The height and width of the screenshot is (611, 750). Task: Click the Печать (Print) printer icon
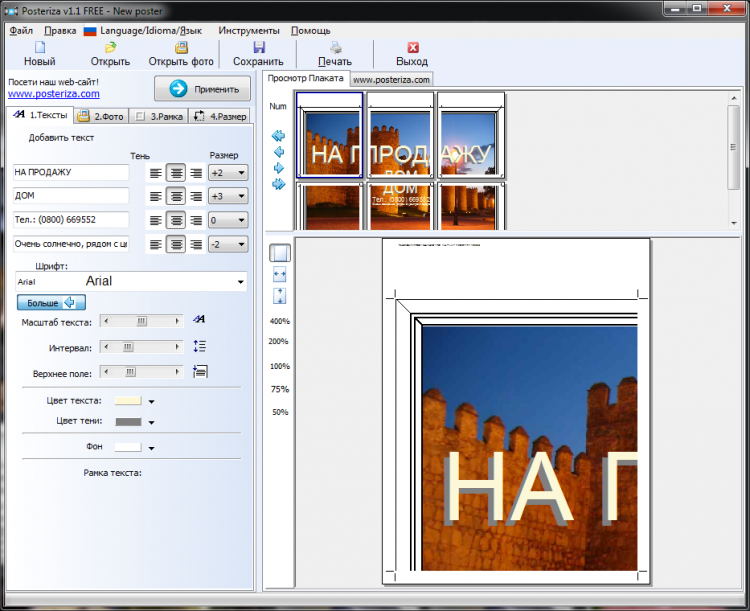tap(336, 47)
